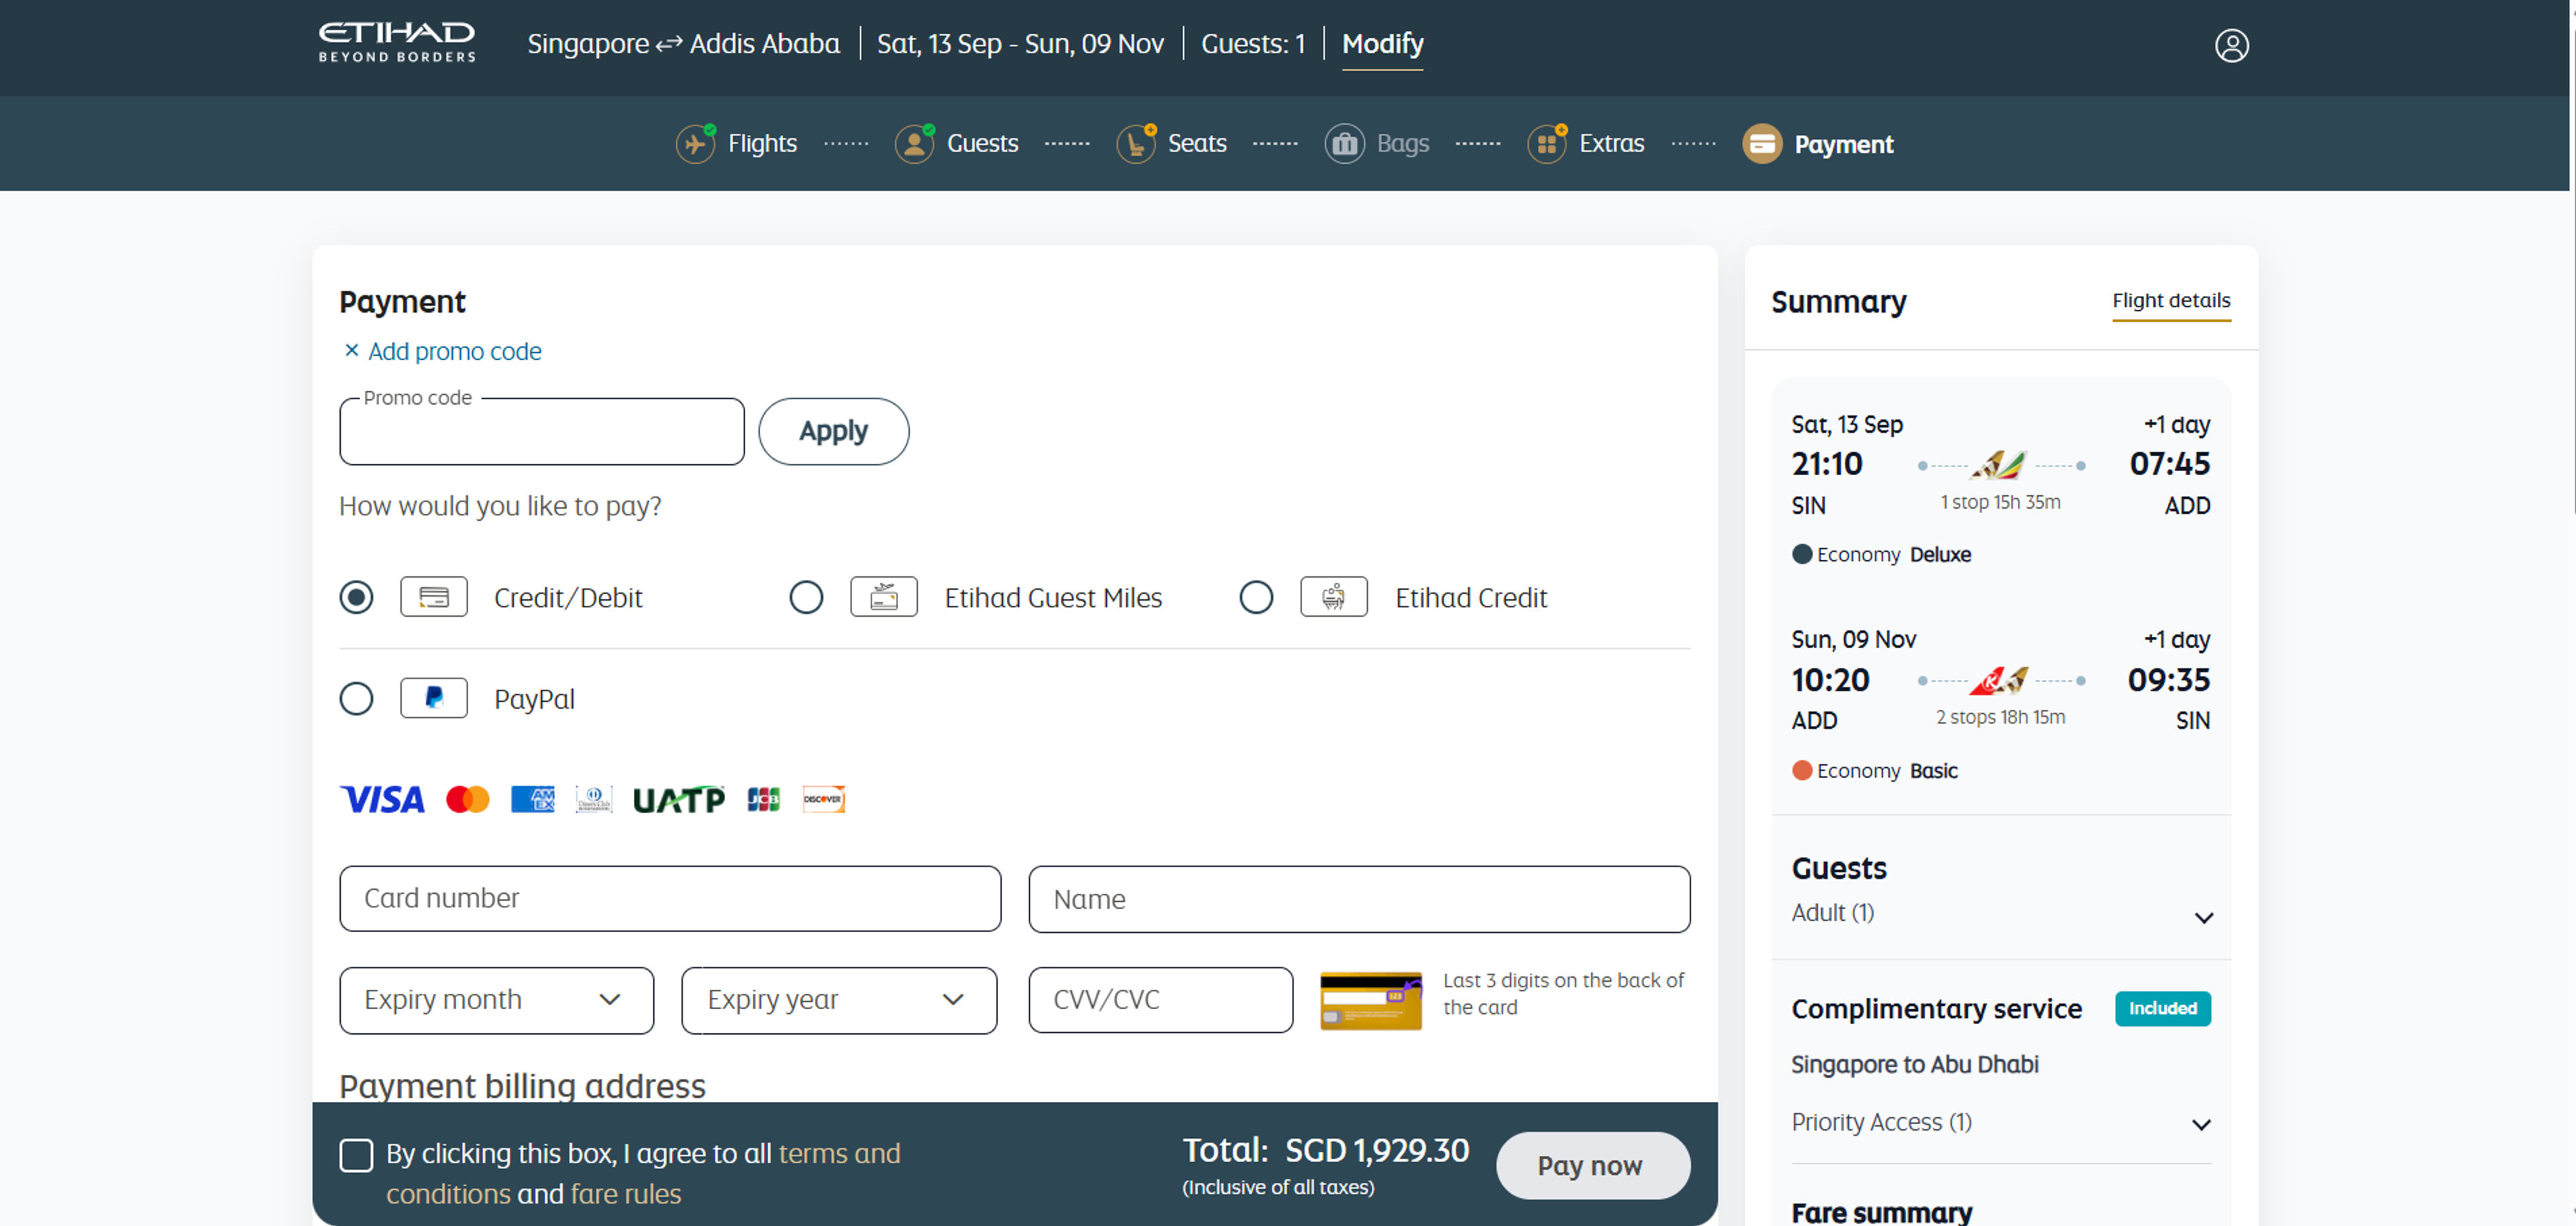Go to the Seats step

[1197, 144]
